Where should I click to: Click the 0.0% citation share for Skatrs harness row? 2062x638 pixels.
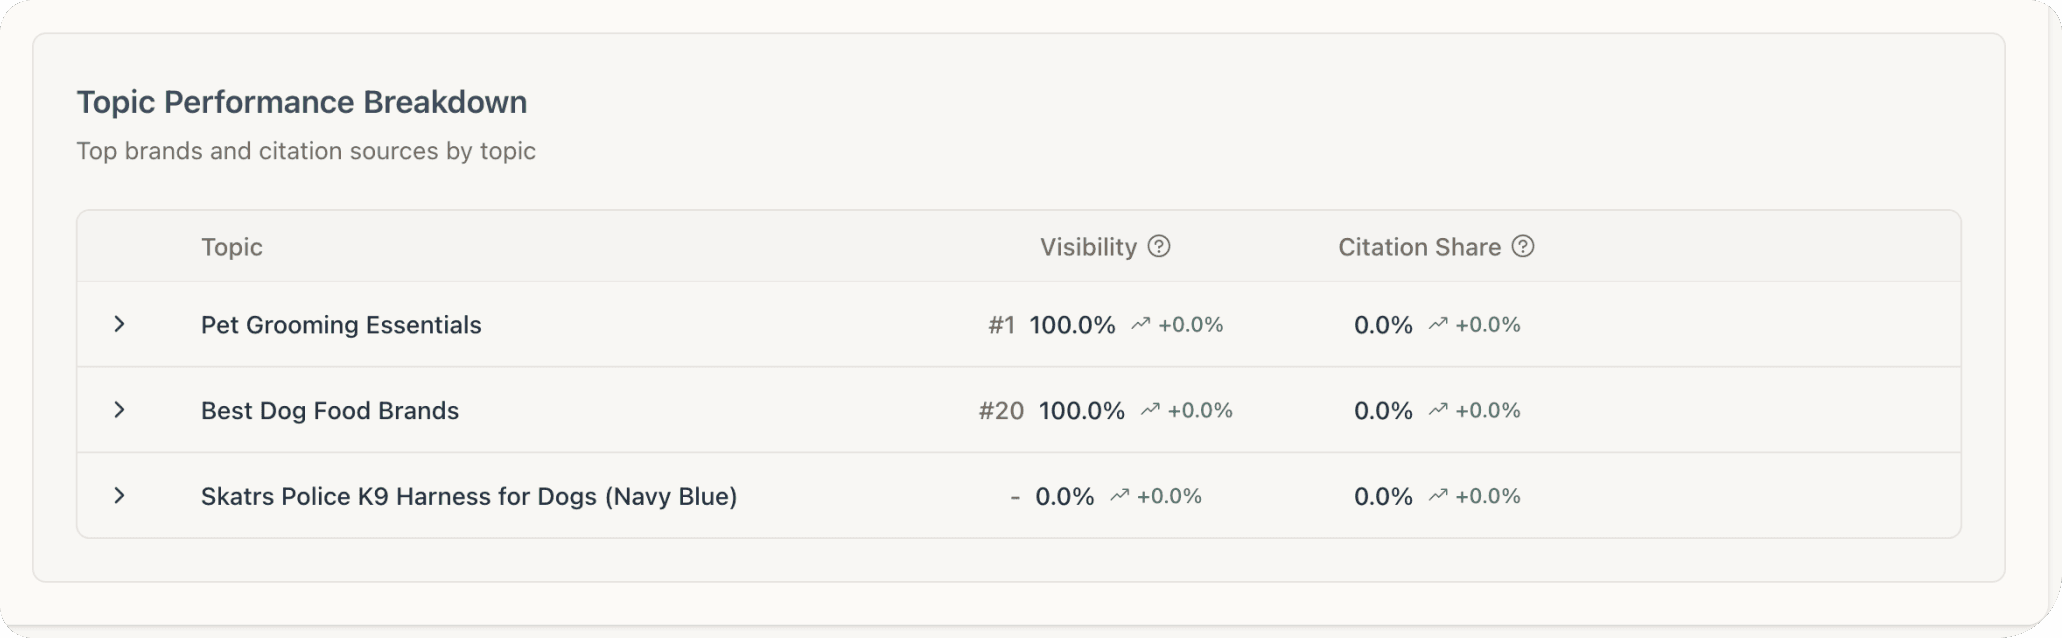[x=1381, y=495]
